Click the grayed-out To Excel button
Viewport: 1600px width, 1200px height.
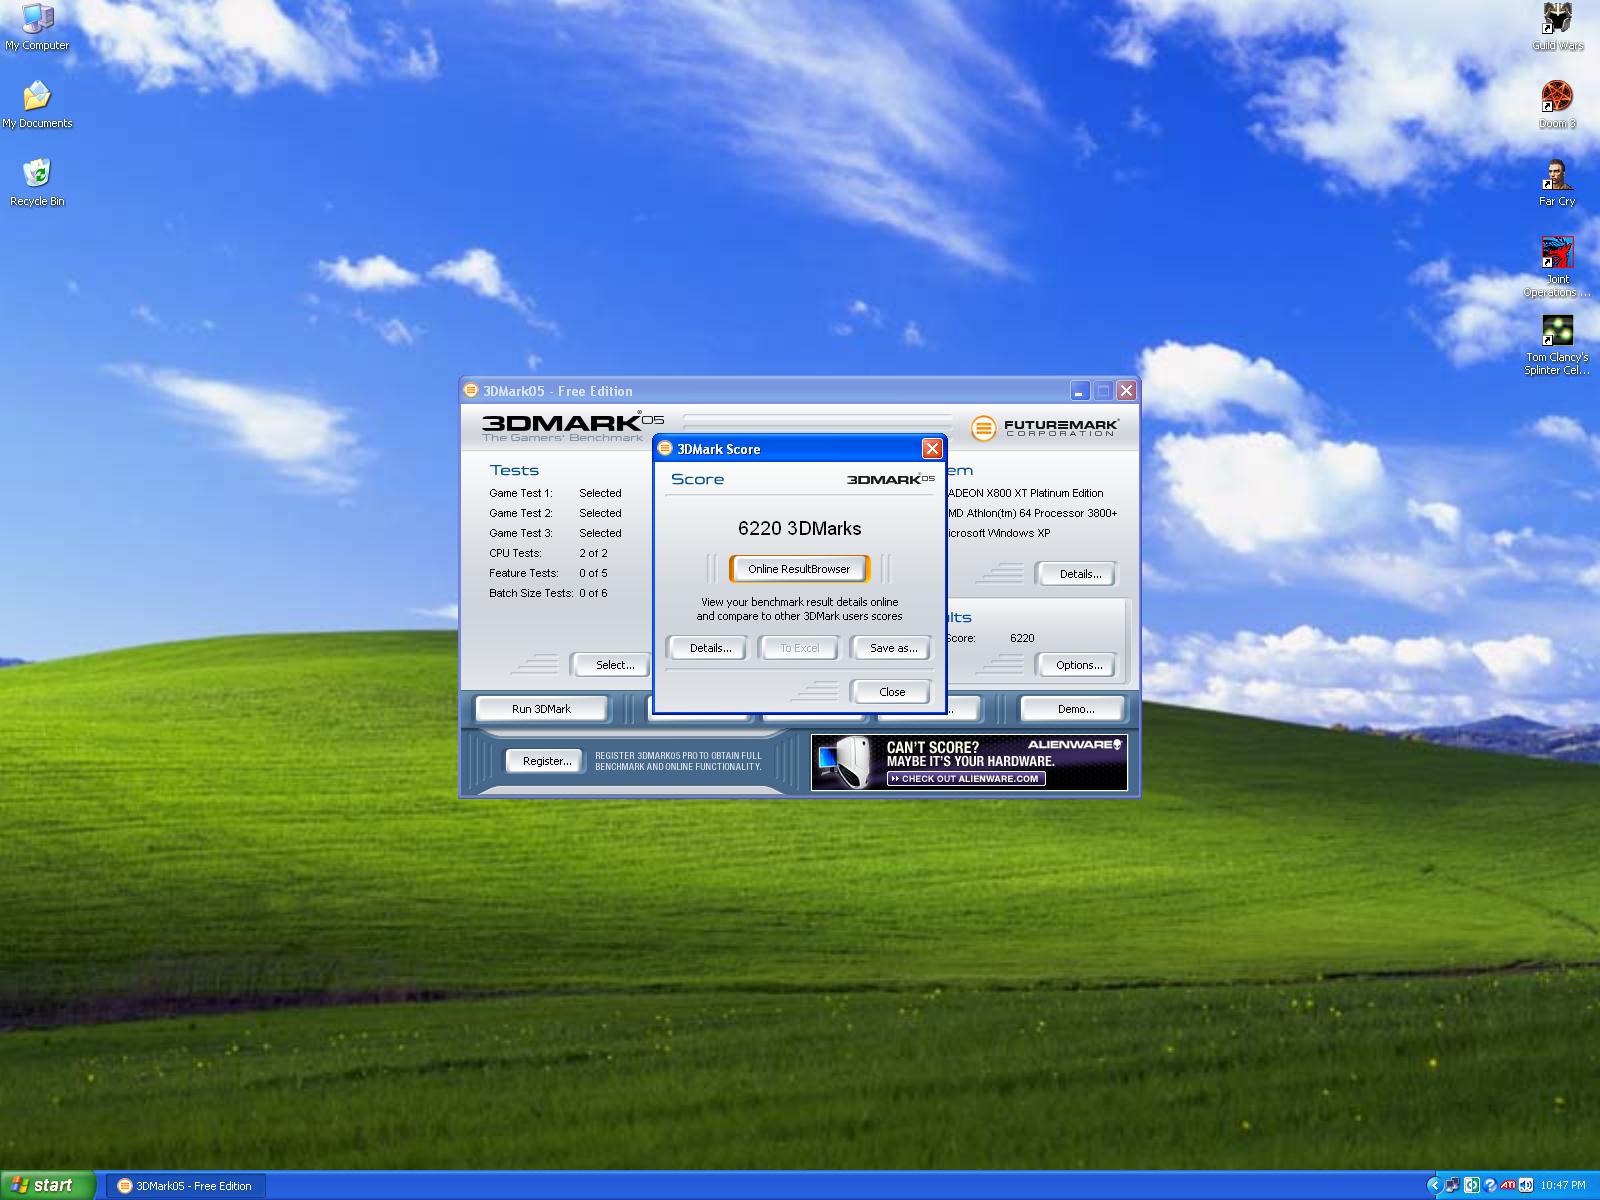tap(799, 648)
